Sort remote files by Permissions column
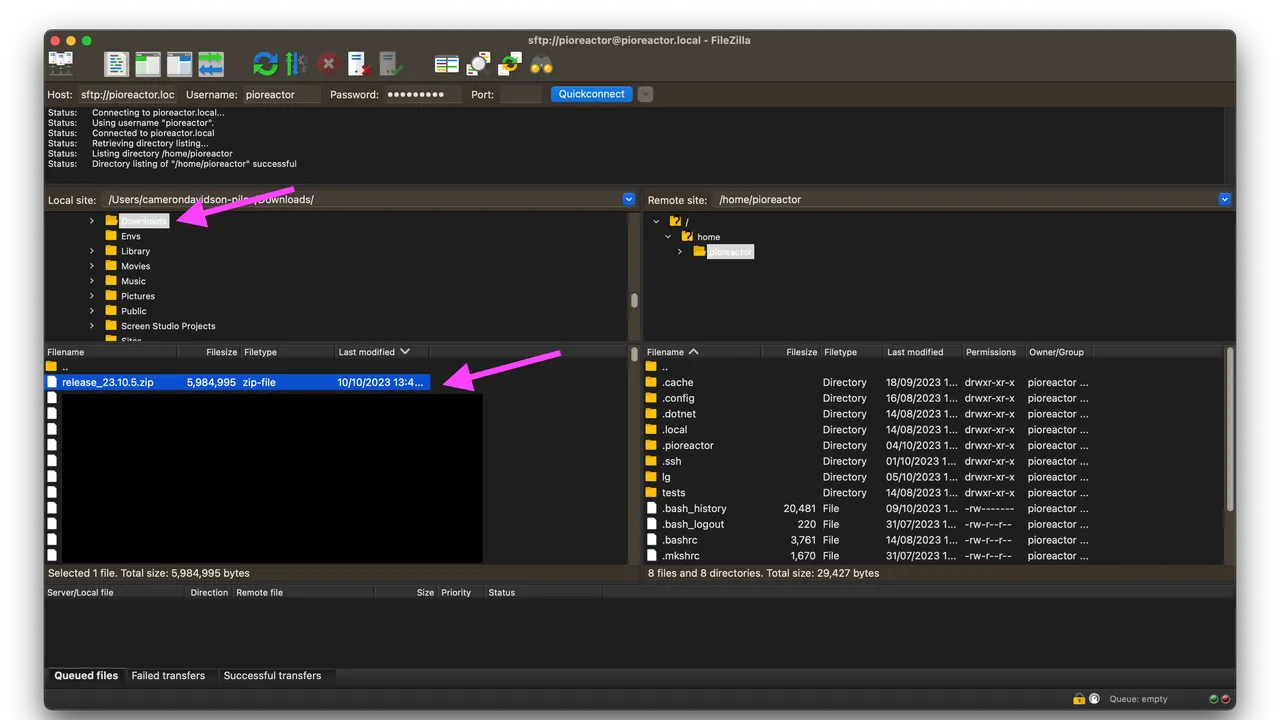The width and height of the screenshot is (1280, 720). 993,352
